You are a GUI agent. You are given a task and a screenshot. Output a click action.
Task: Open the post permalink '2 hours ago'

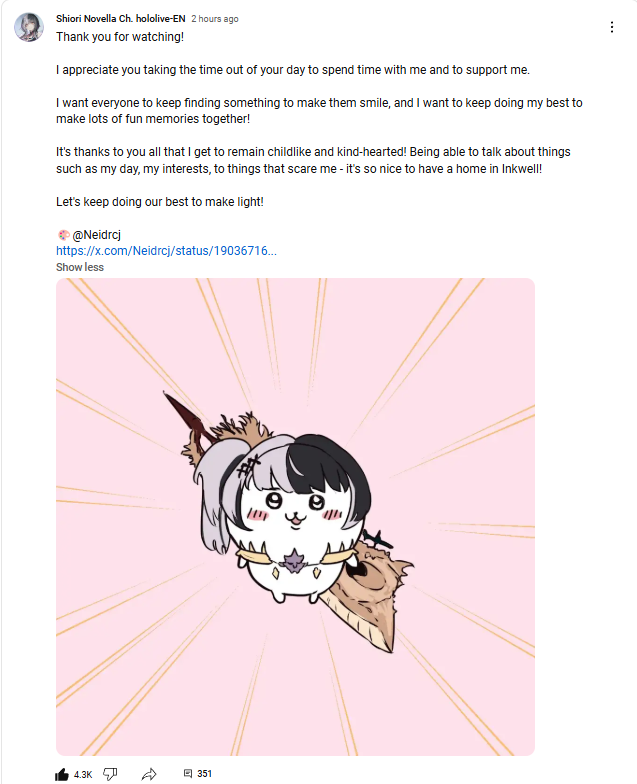(x=214, y=18)
